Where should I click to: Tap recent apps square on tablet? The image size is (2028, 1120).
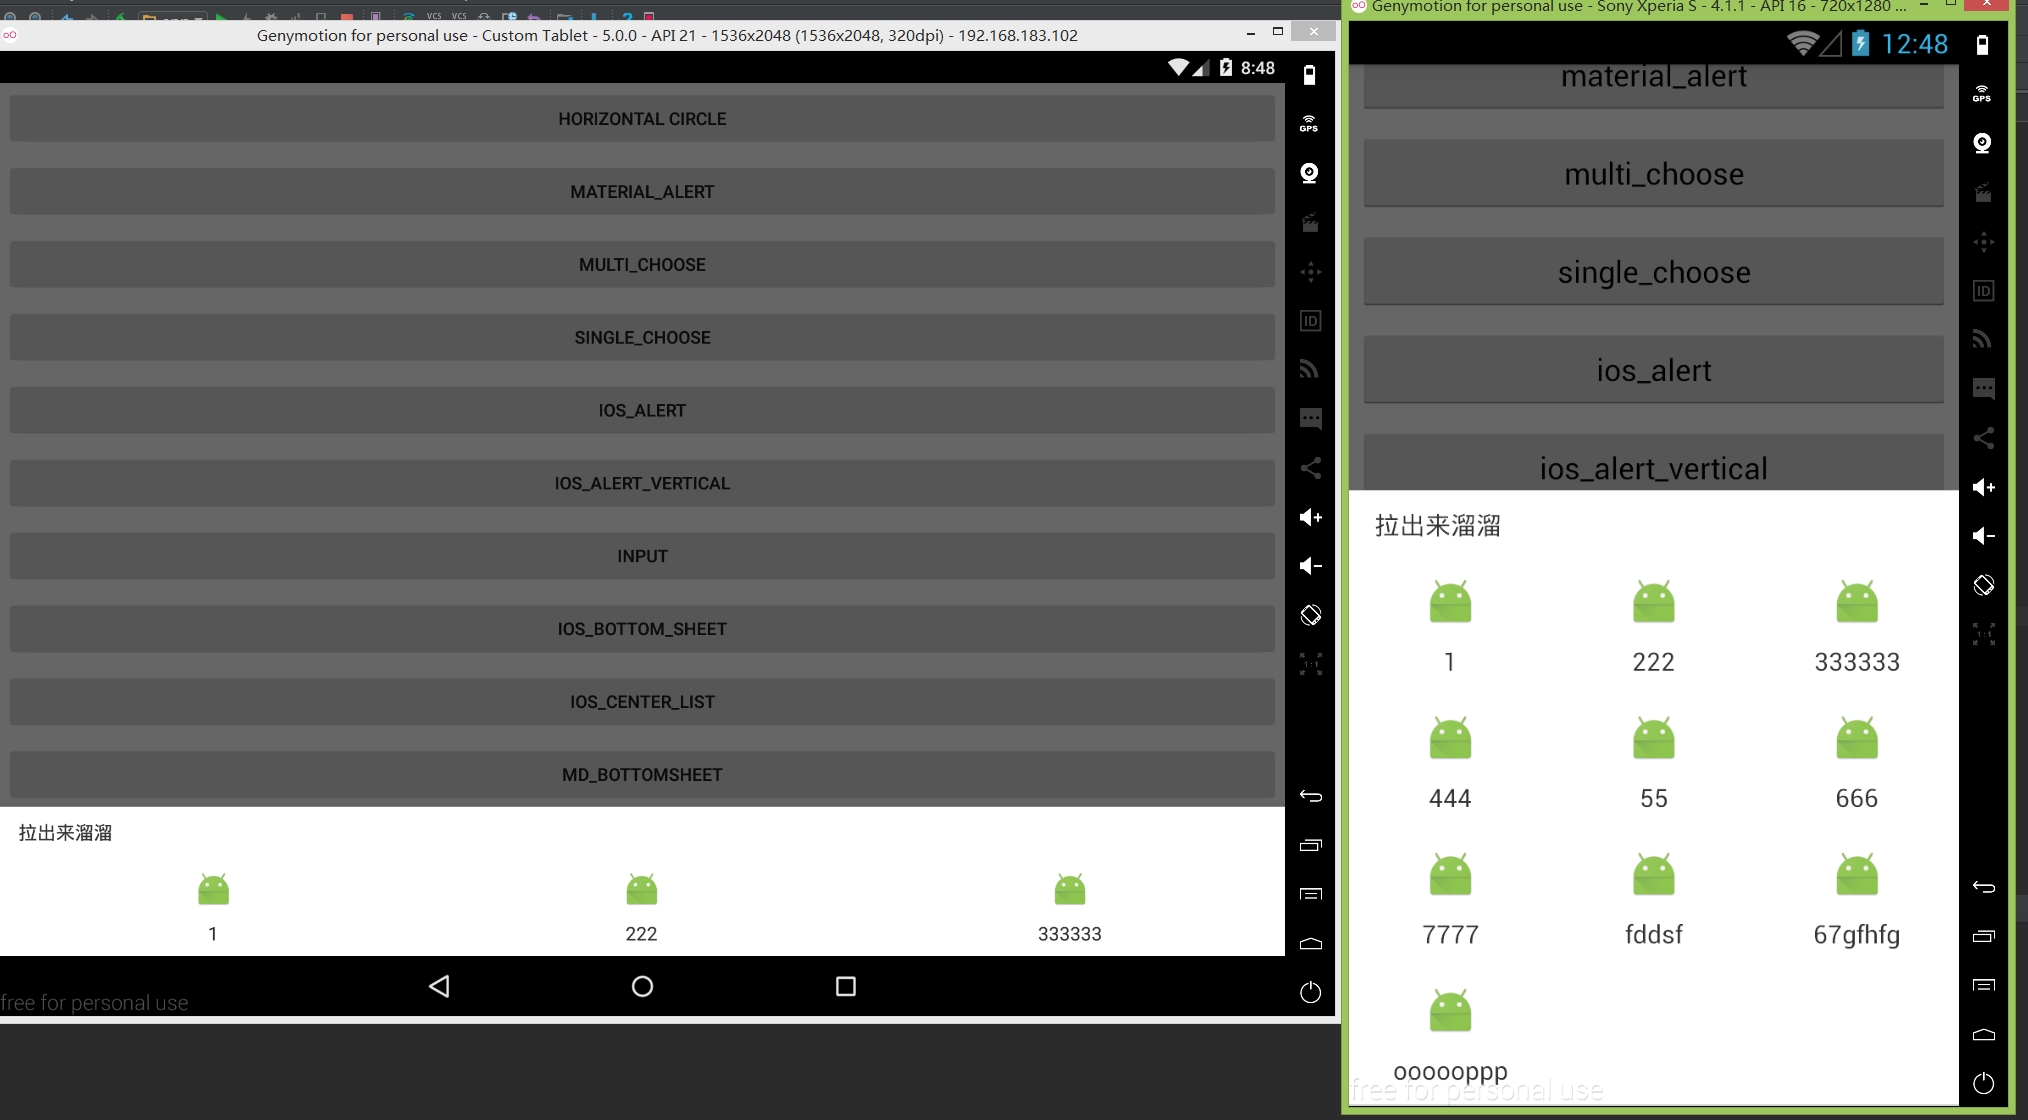point(845,986)
